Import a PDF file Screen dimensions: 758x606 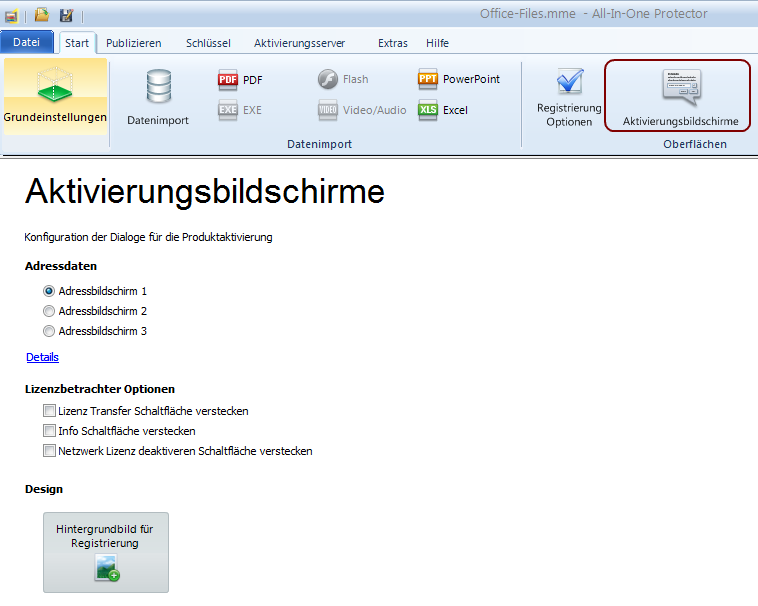pos(240,80)
